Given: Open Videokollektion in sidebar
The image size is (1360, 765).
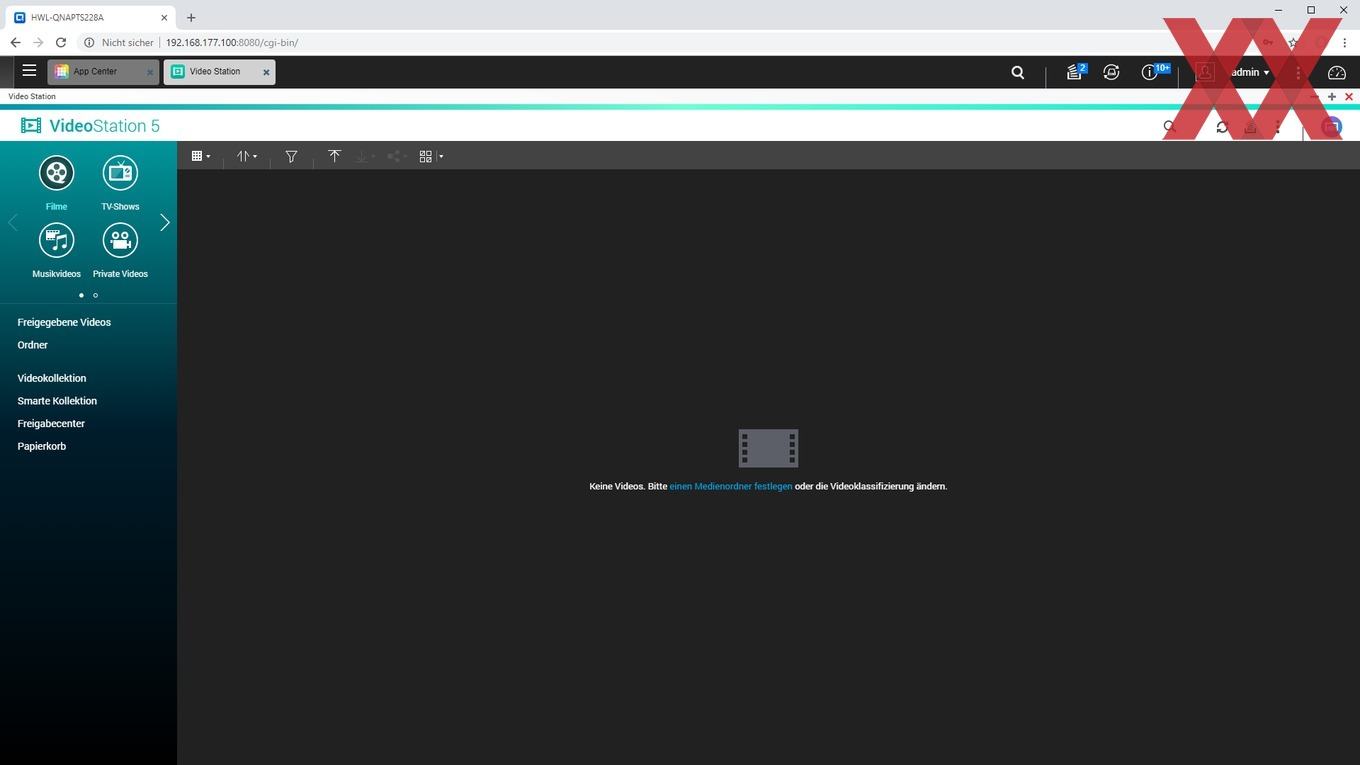Looking at the screenshot, I should (52, 378).
